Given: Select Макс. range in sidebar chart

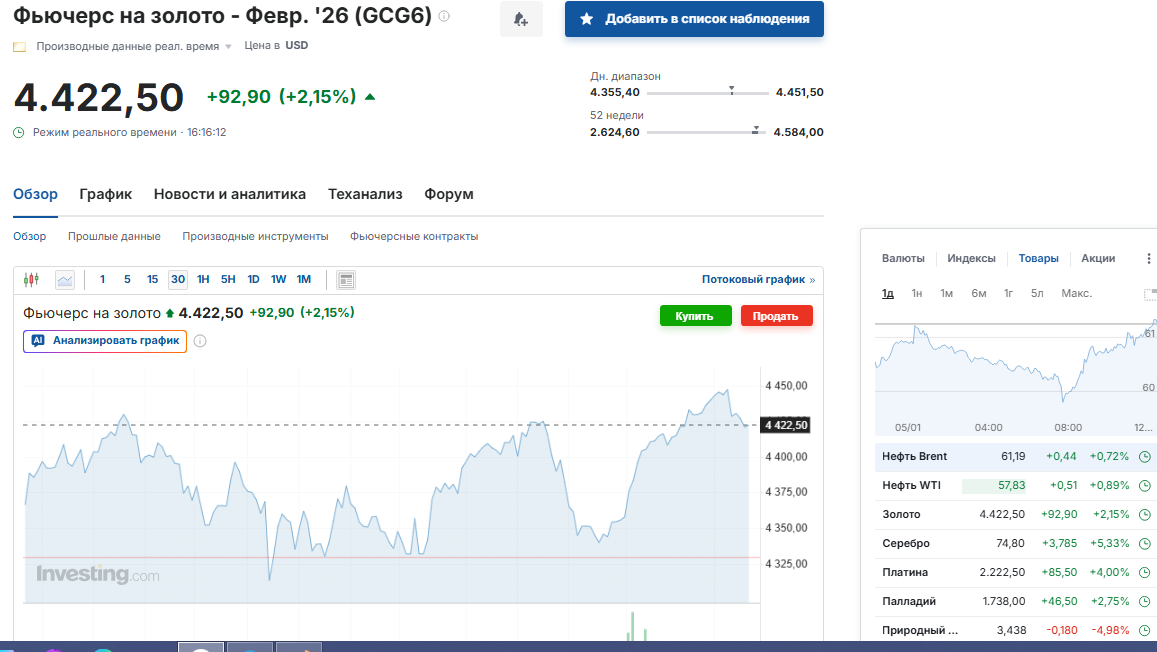Looking at the screenshot, I should coord(1077,294).
